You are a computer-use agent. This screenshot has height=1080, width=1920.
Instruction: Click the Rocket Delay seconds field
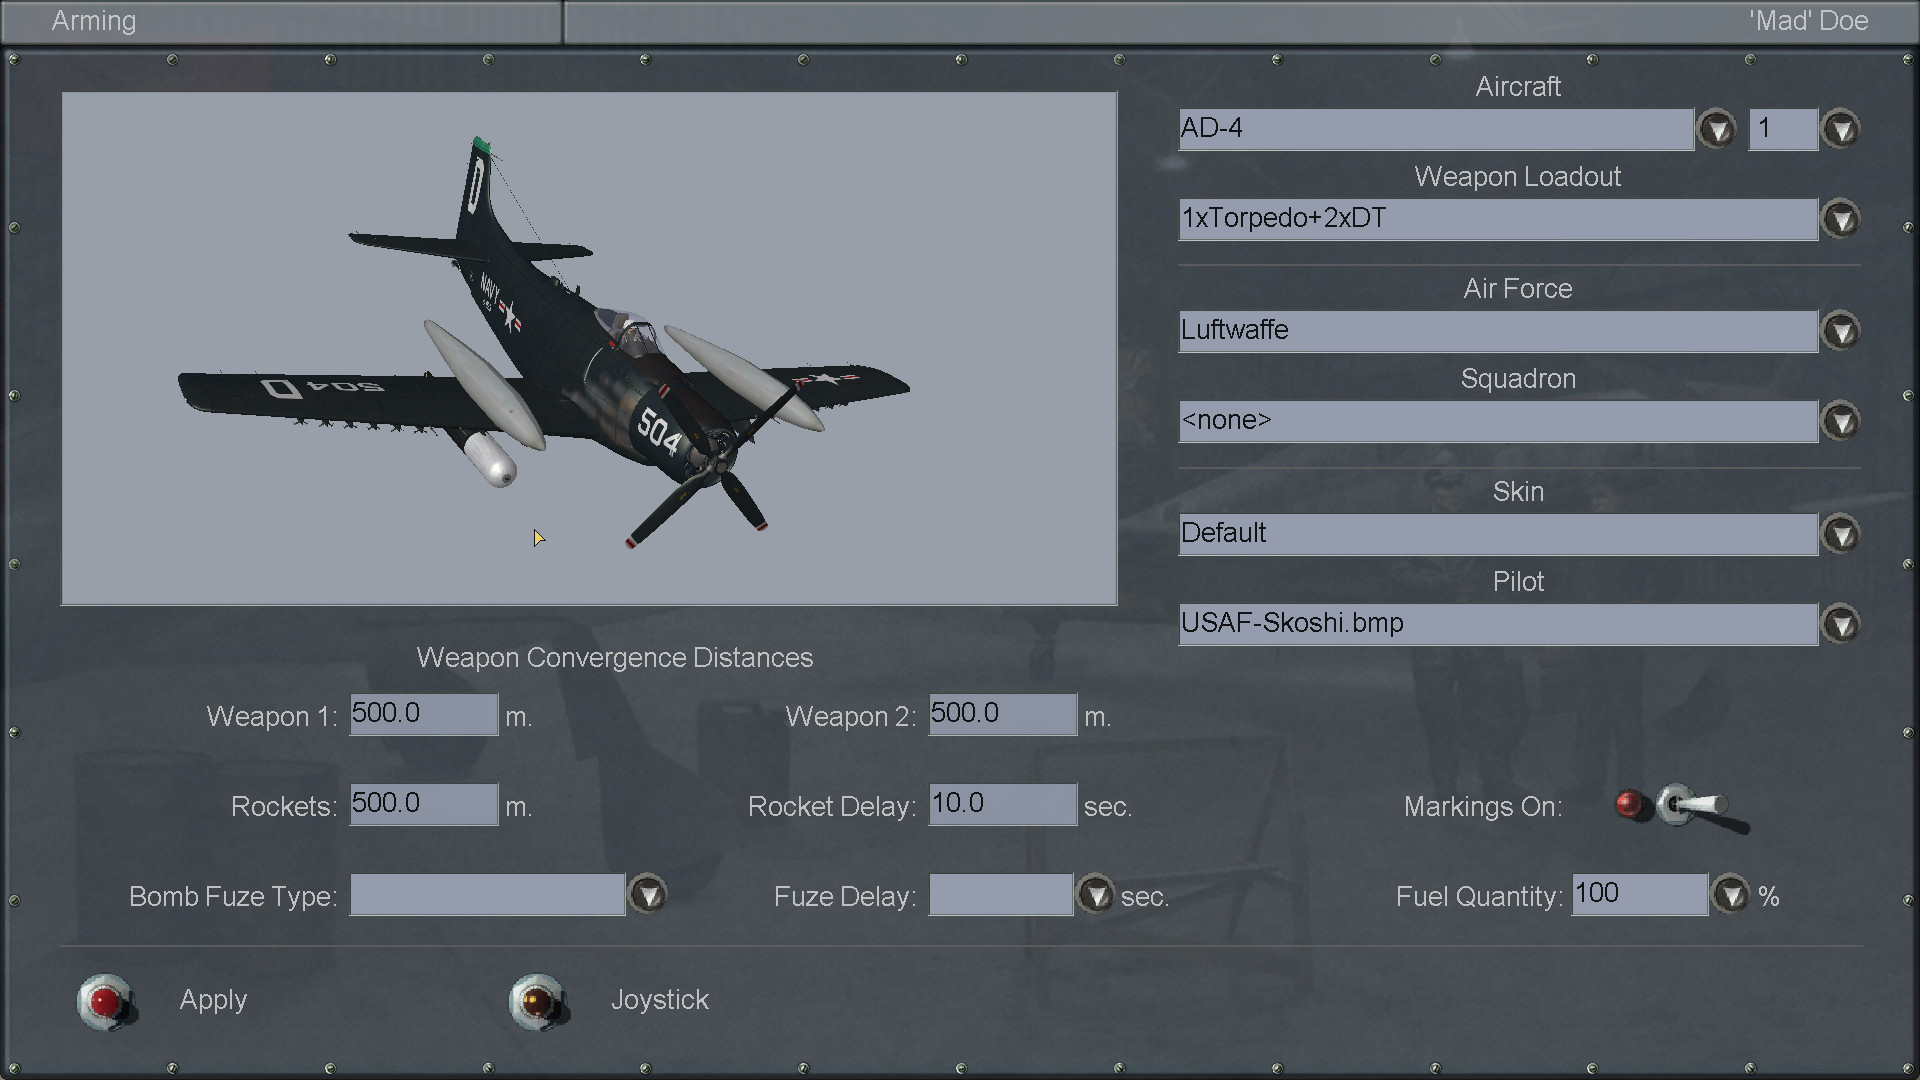coord(1002,805)
